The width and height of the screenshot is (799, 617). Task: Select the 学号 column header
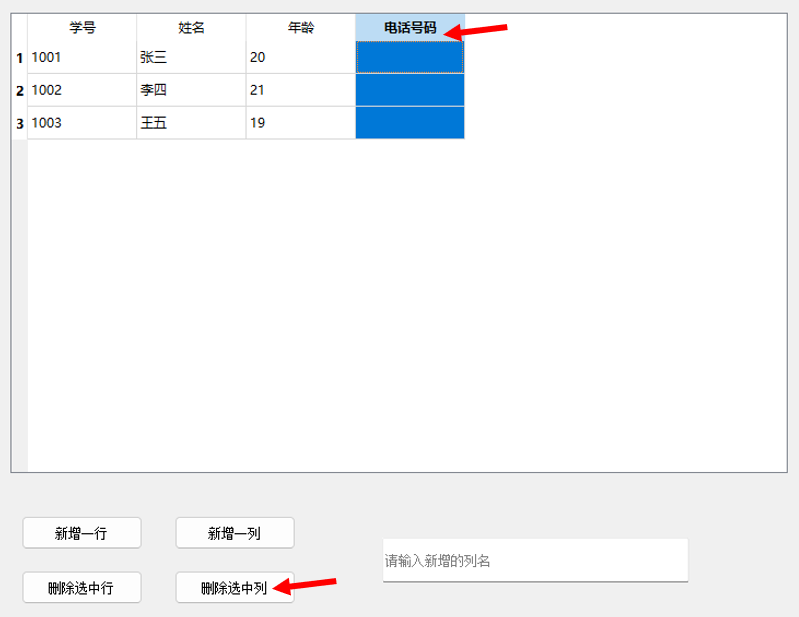[x=82, y=28]
